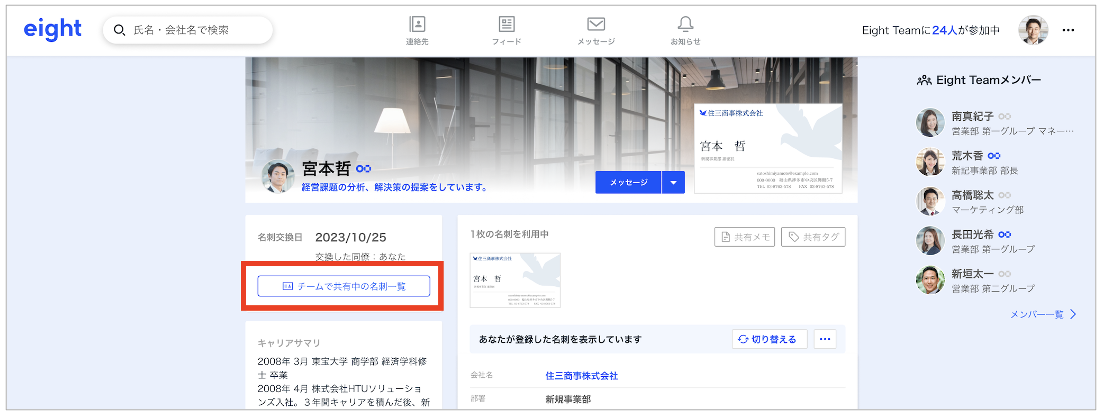Select the small business card thumbnail
The width and height of the screenshot is (1102, 418).
click(515, 280)
